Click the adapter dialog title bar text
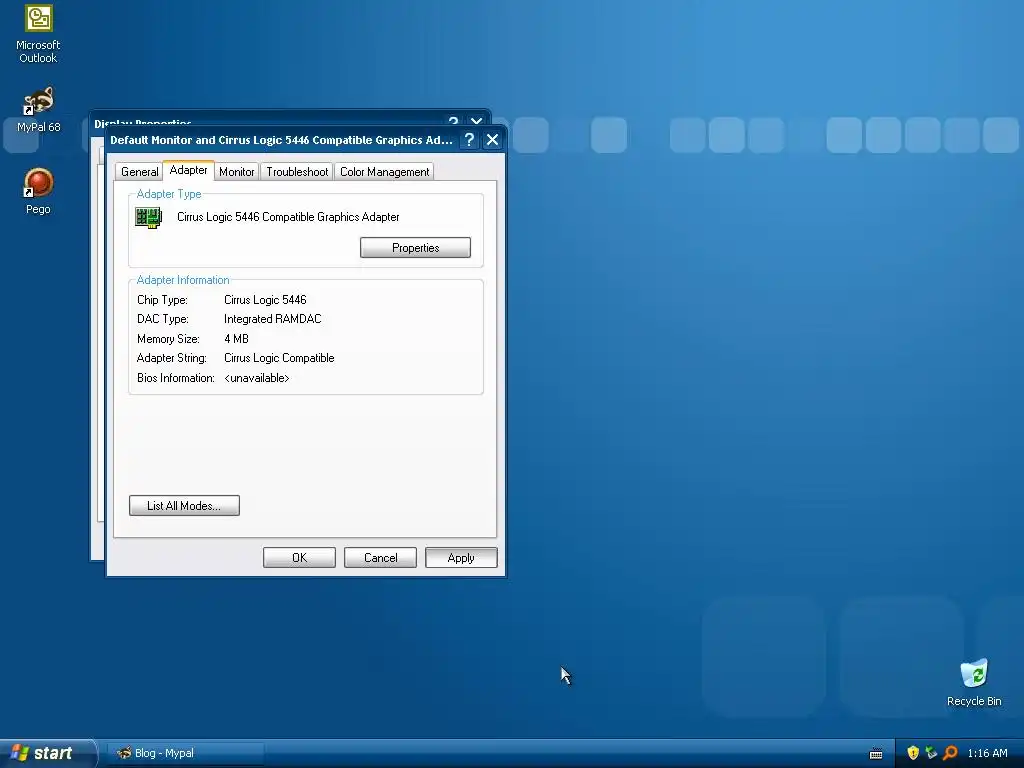Image resolution: width=1024 pixels, height=768 pixels. (281, 140)
